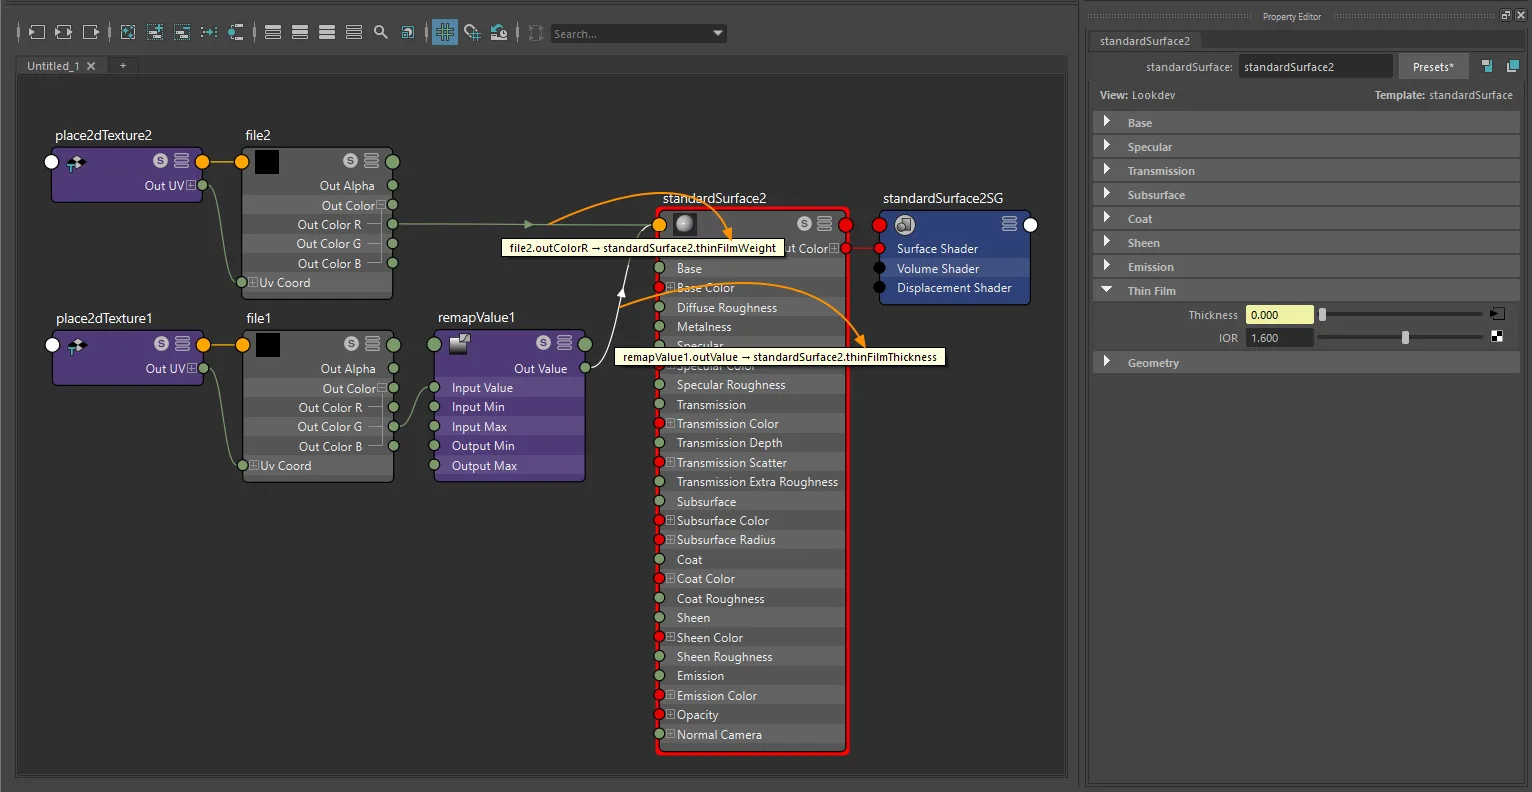Viewport: 1532px width, 792px height.
Task: Click the frame all nodes icon
Action: (x=128, y=32)
